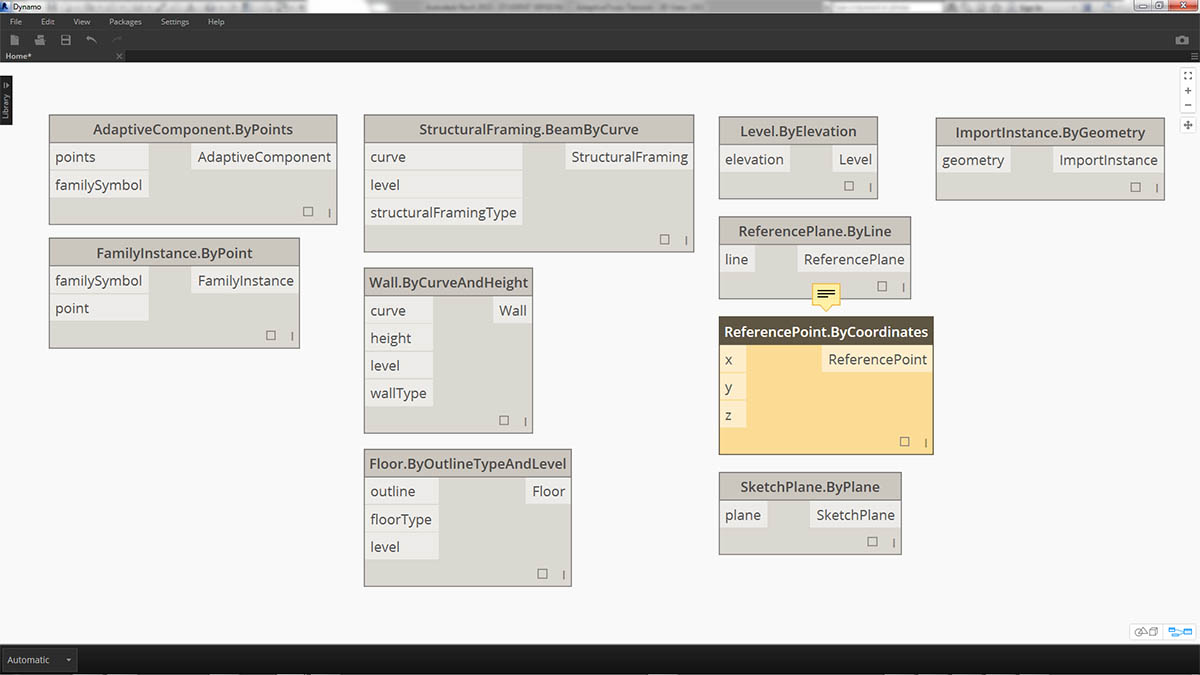The width and height of the screenshot is (1200, 675).
Task: Zoom in using the plus icon
Action: click(x=1188, y=90)
